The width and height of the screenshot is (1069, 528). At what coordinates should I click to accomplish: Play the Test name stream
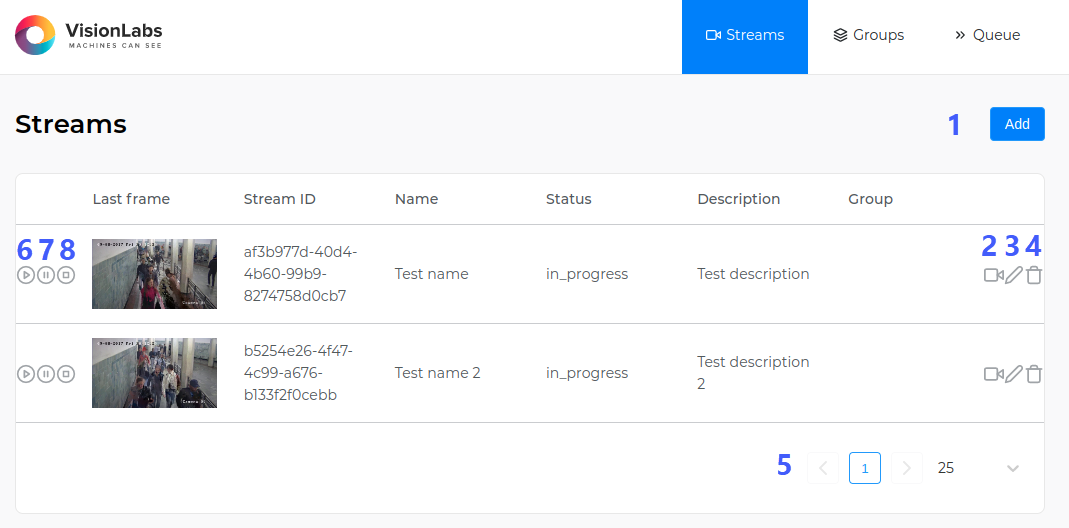click(26, 275)
